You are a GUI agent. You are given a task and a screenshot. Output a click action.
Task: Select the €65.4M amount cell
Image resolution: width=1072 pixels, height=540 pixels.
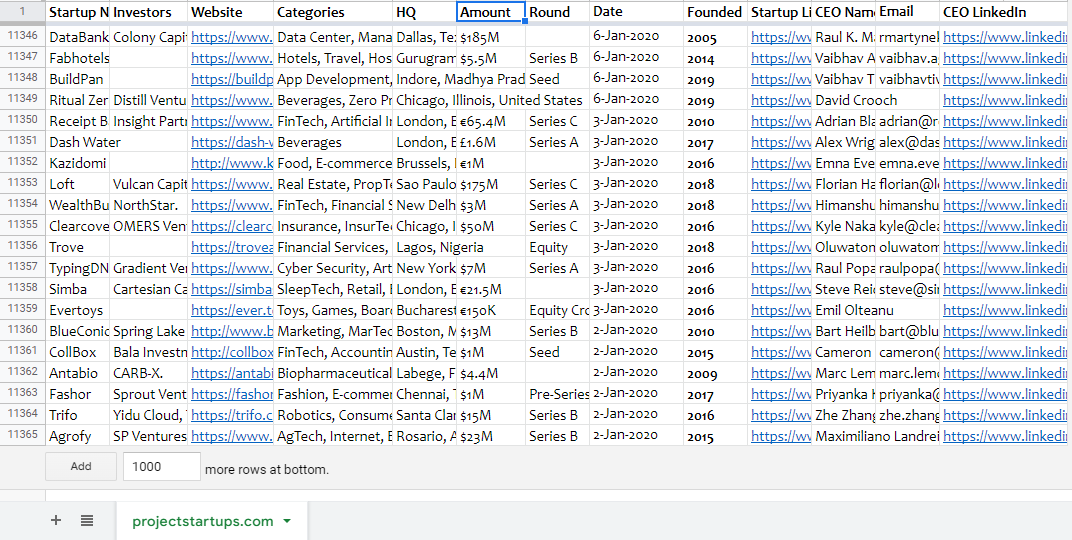point(491,122)
